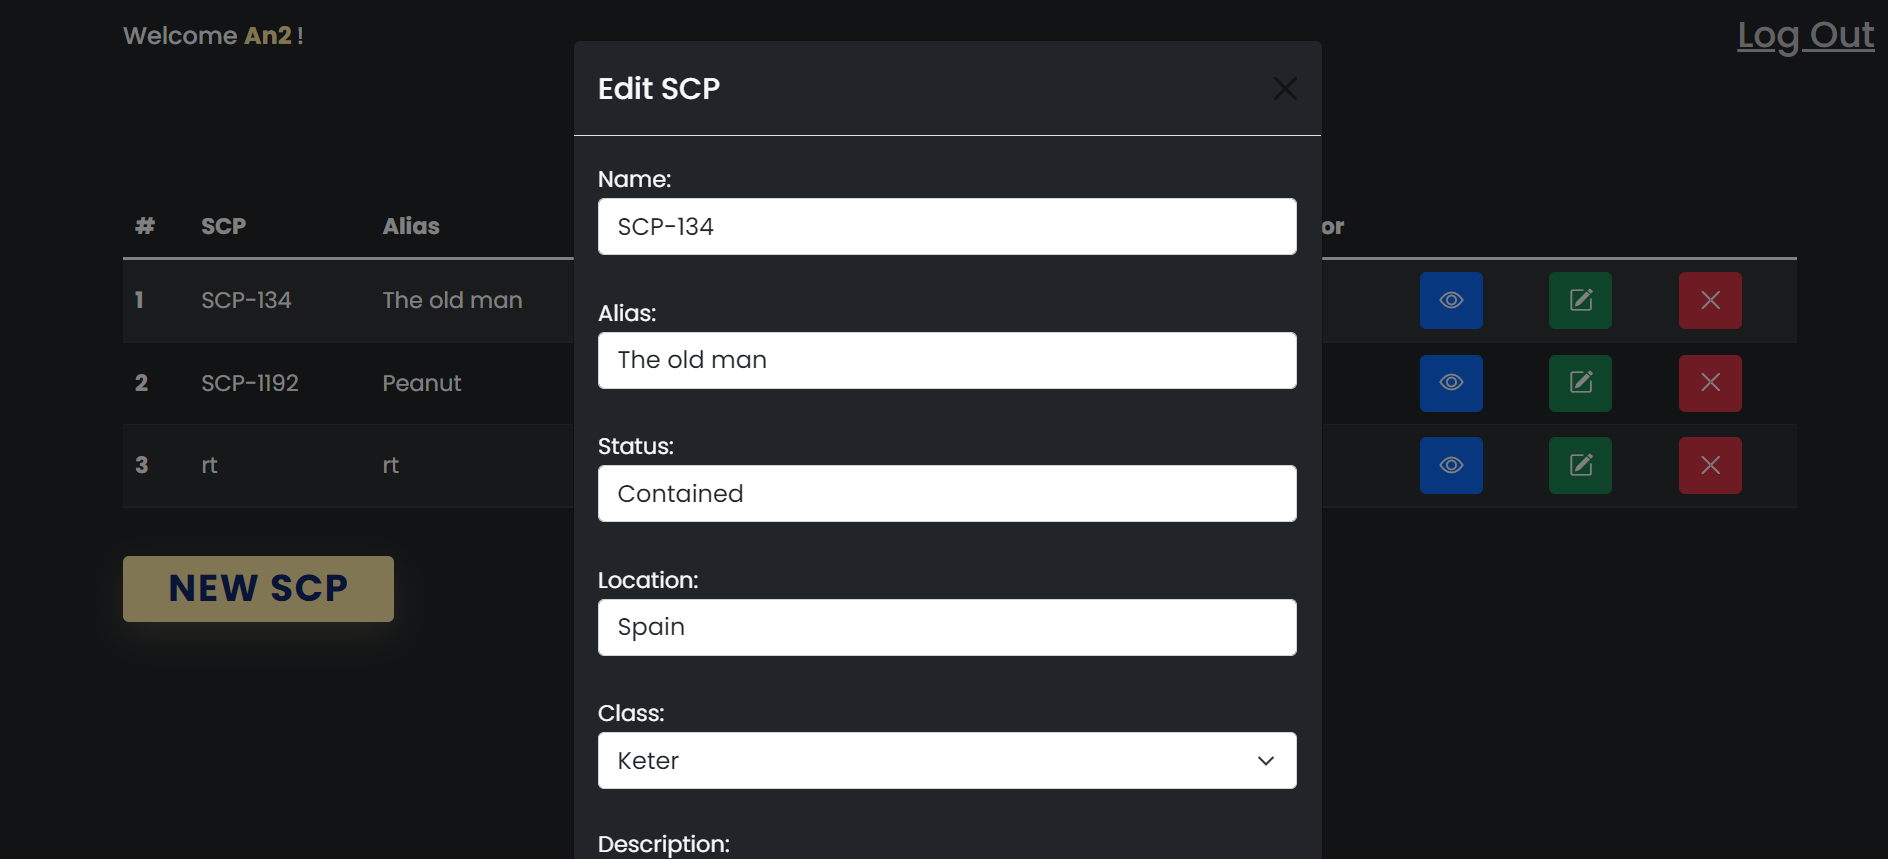
Task: Click the SCP column header
Action: tap(223, 226)
